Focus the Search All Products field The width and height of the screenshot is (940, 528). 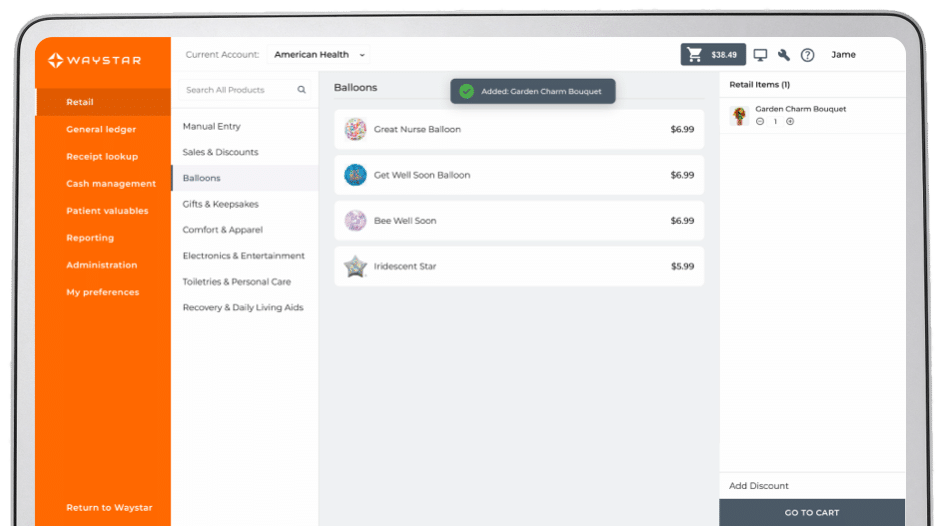point(245,90)
